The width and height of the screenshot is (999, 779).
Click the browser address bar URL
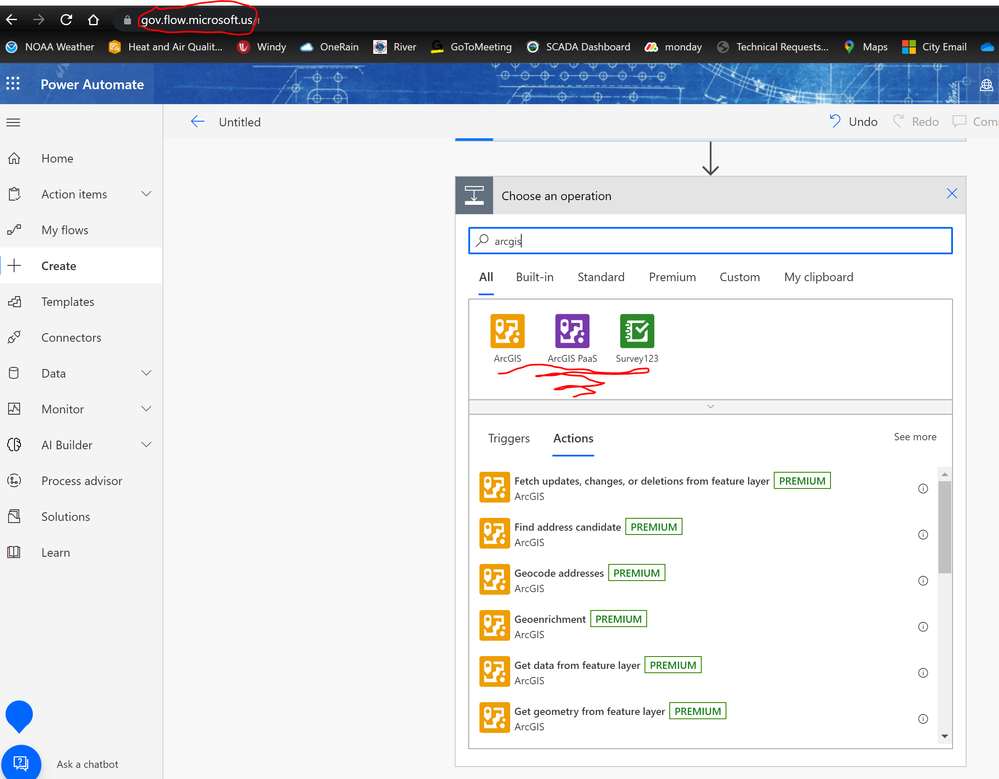197,20
